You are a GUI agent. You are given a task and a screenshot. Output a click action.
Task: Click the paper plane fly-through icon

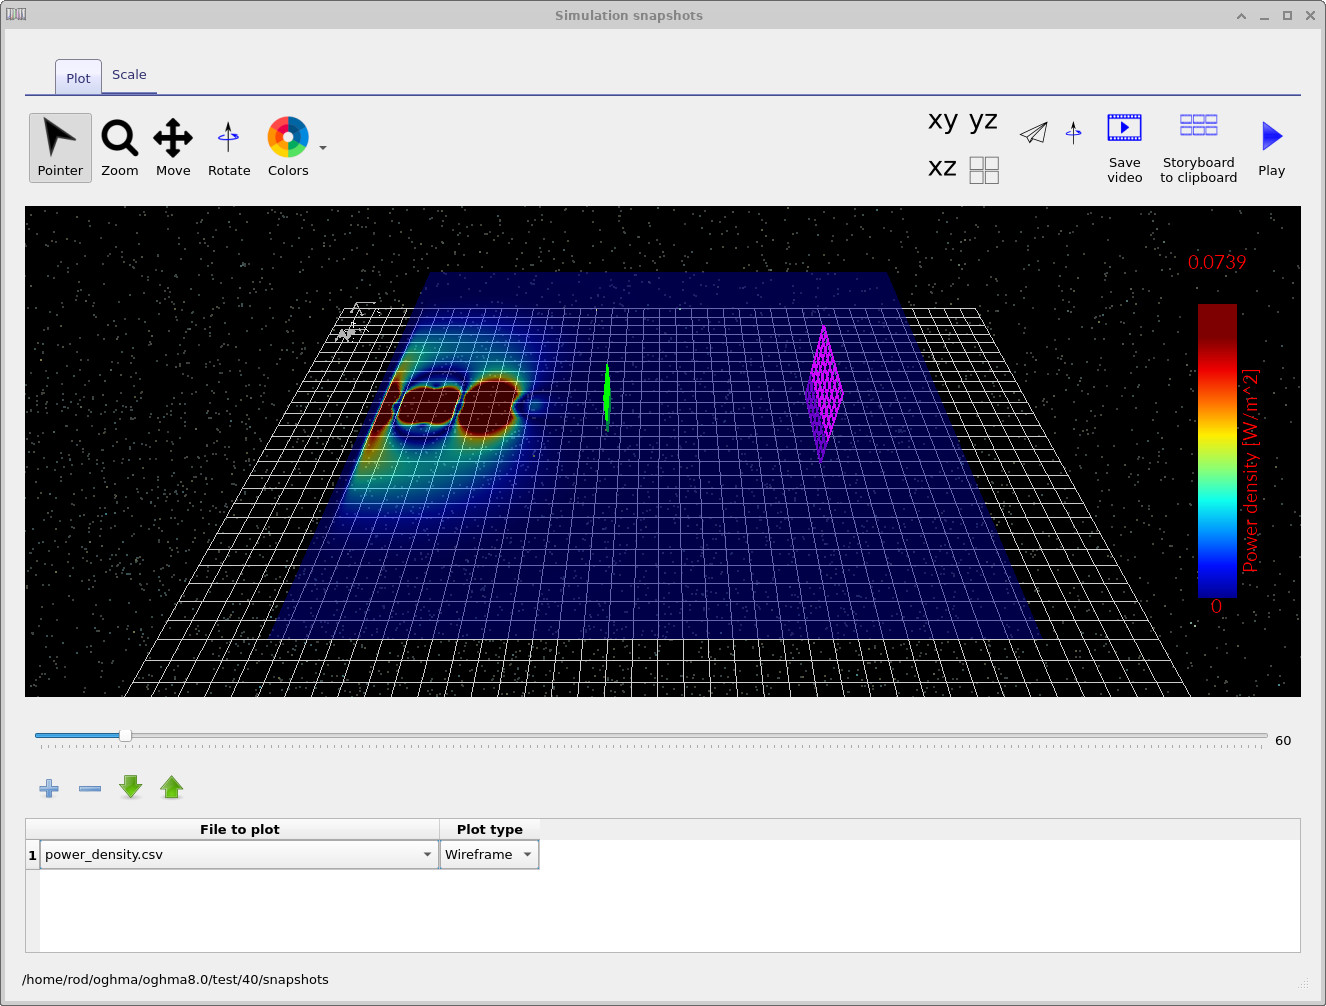click(1033, 131)
